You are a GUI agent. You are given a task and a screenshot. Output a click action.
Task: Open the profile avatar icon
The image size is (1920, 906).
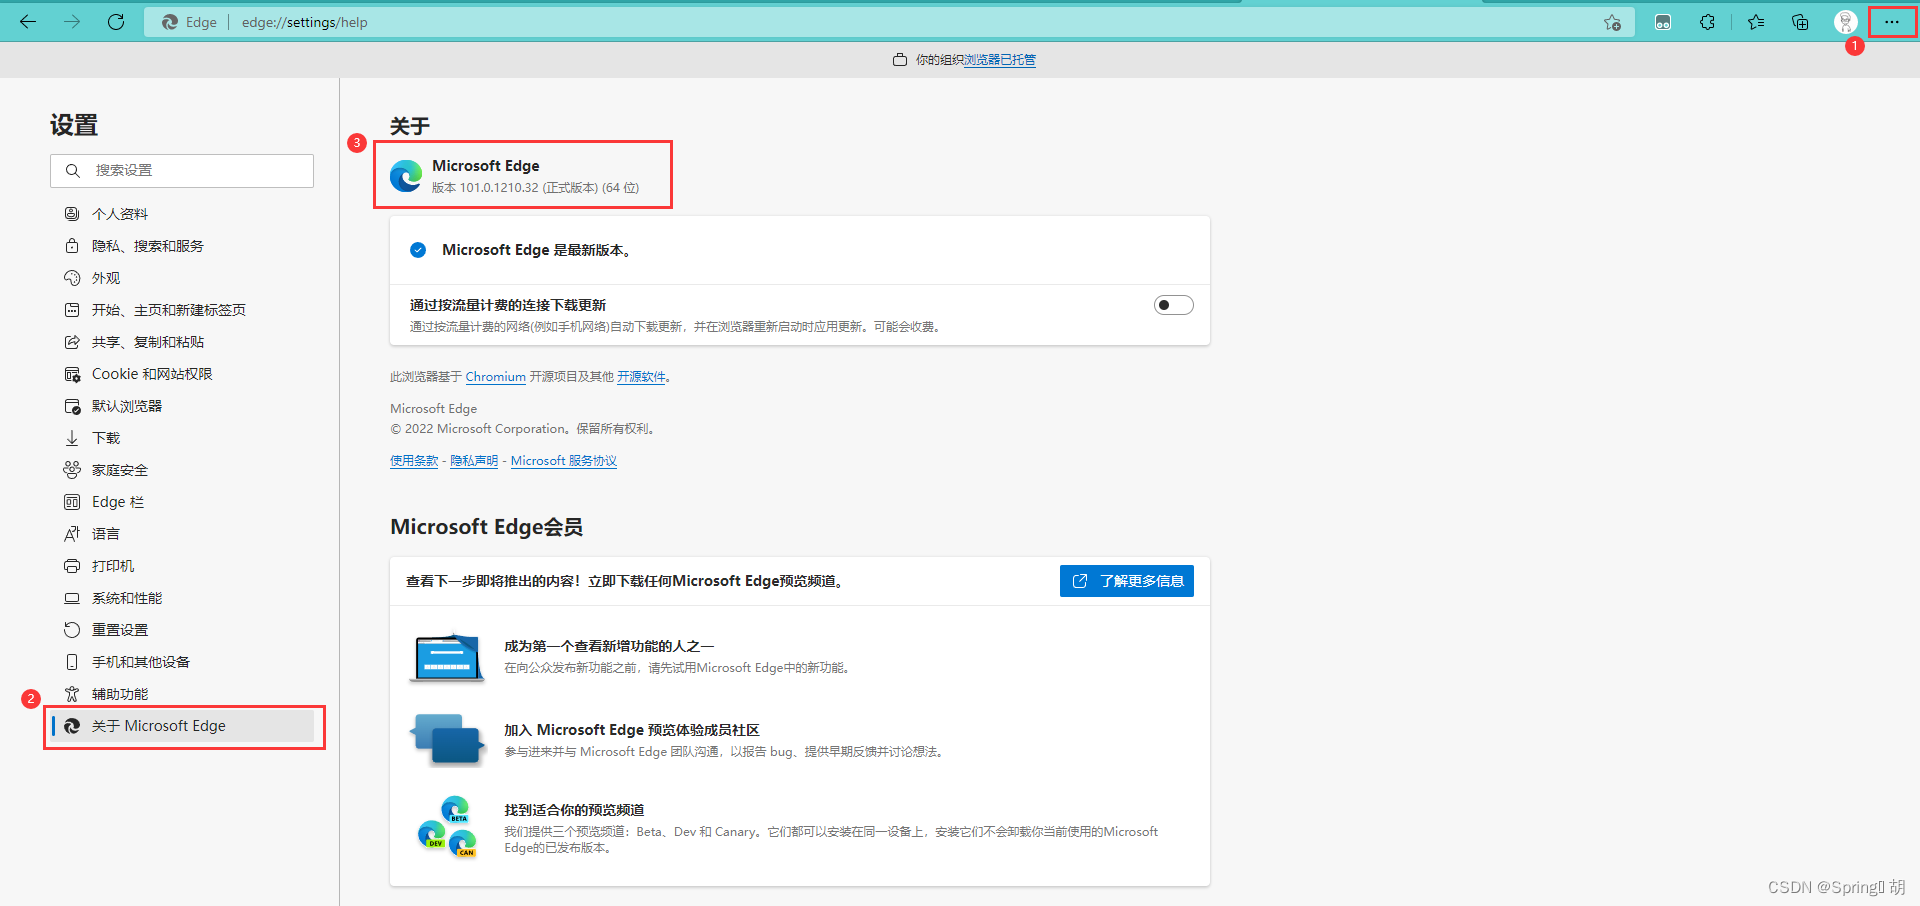pos(1846,22)
